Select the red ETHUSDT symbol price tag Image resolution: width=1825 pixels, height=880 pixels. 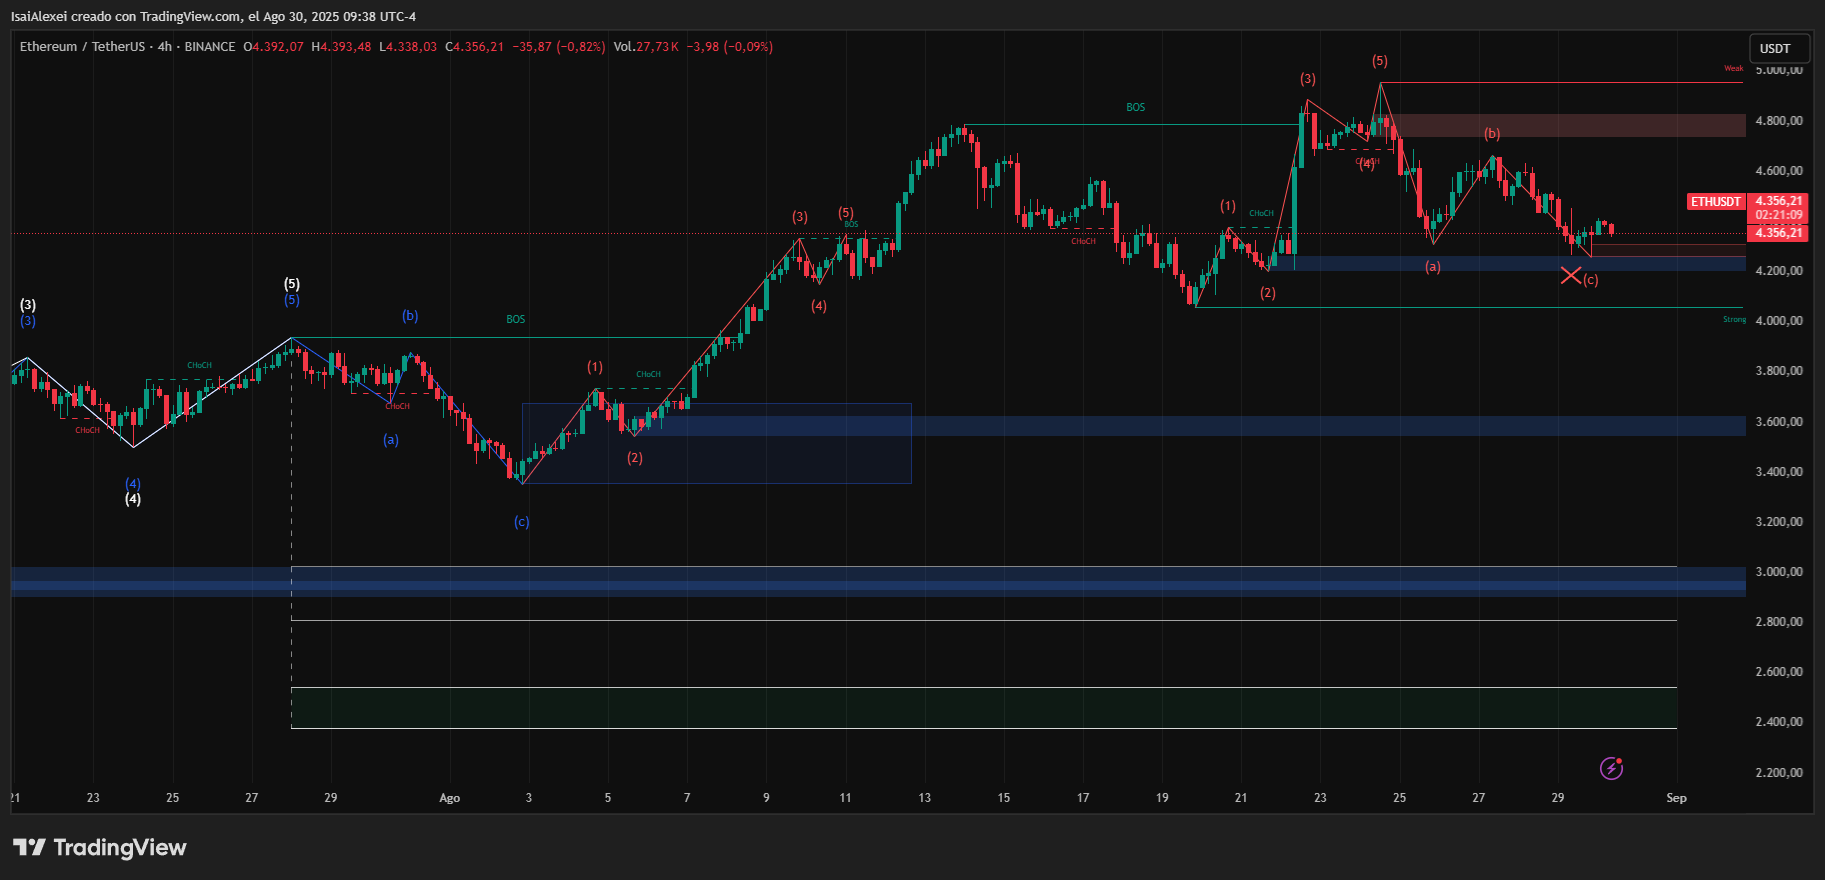[1715, 202]
